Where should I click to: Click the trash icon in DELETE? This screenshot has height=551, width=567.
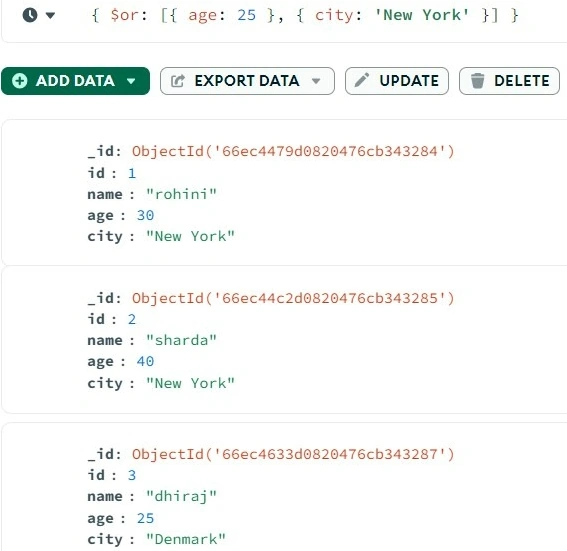[x=477, y=81]
